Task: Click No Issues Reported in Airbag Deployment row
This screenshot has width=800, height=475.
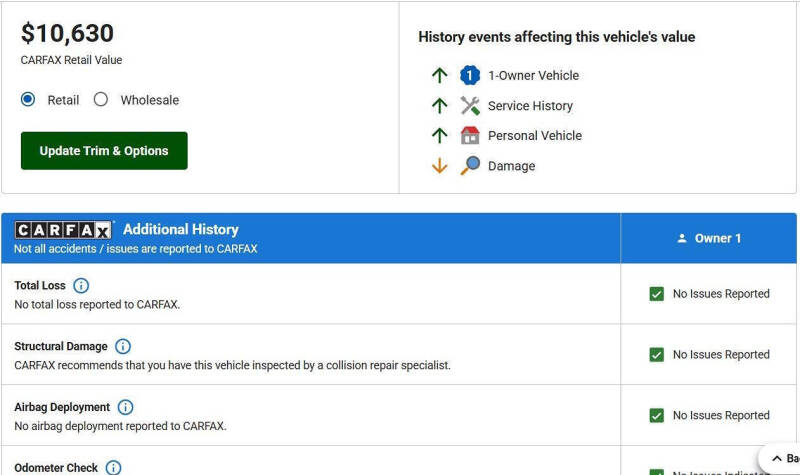Action: (x=721, y=415)
